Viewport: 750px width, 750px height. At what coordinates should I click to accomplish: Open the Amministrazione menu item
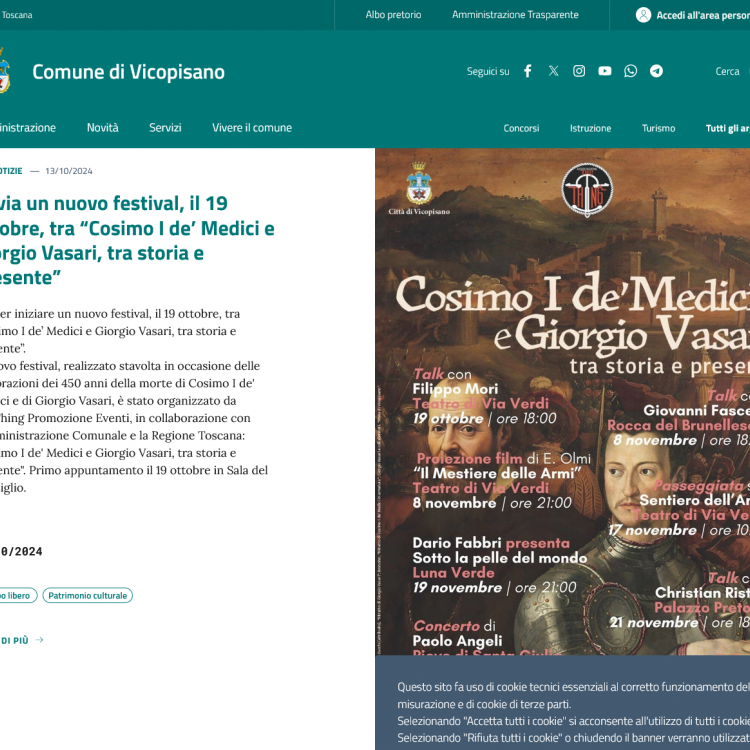point(28,128)
